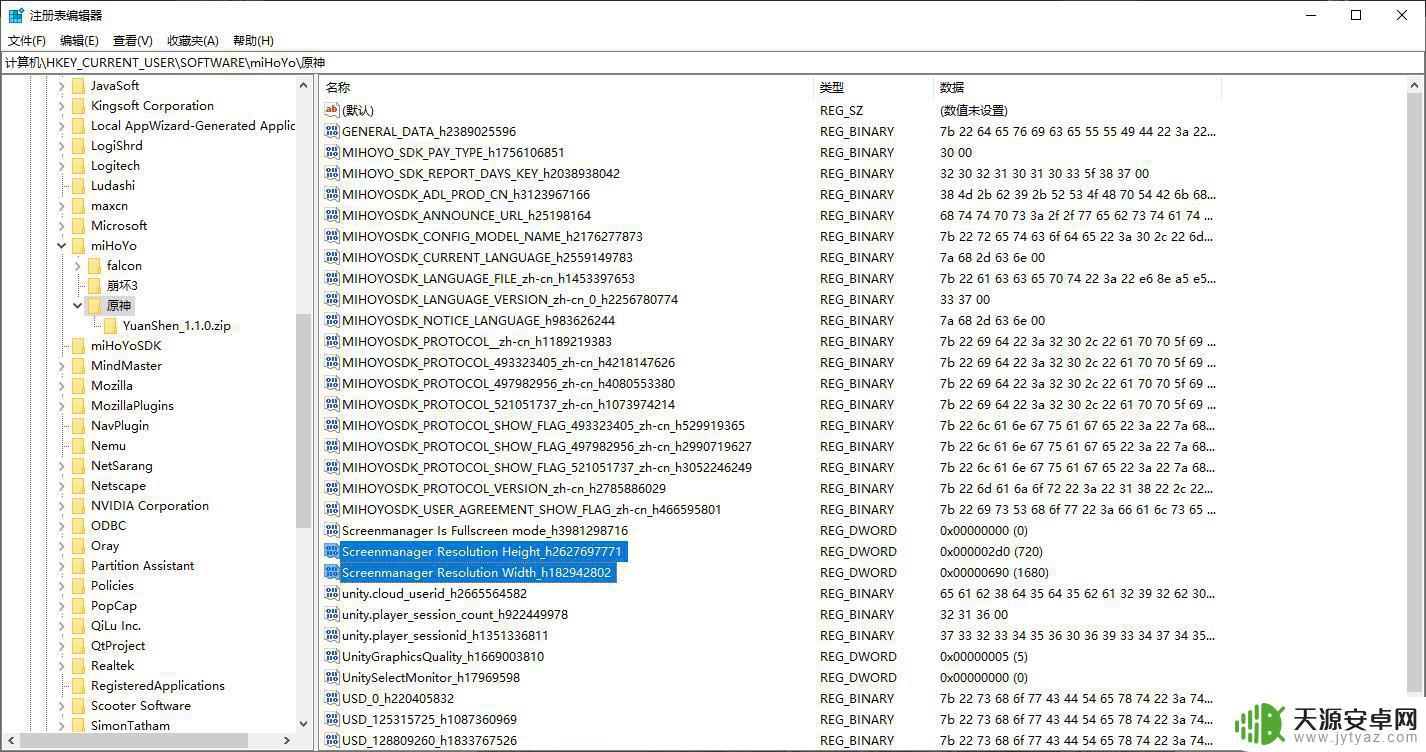The width and height of the screenshot is (1426, 752).
Task: Click the folder icon of the Mozilla key
Action: tap(78, 385)
